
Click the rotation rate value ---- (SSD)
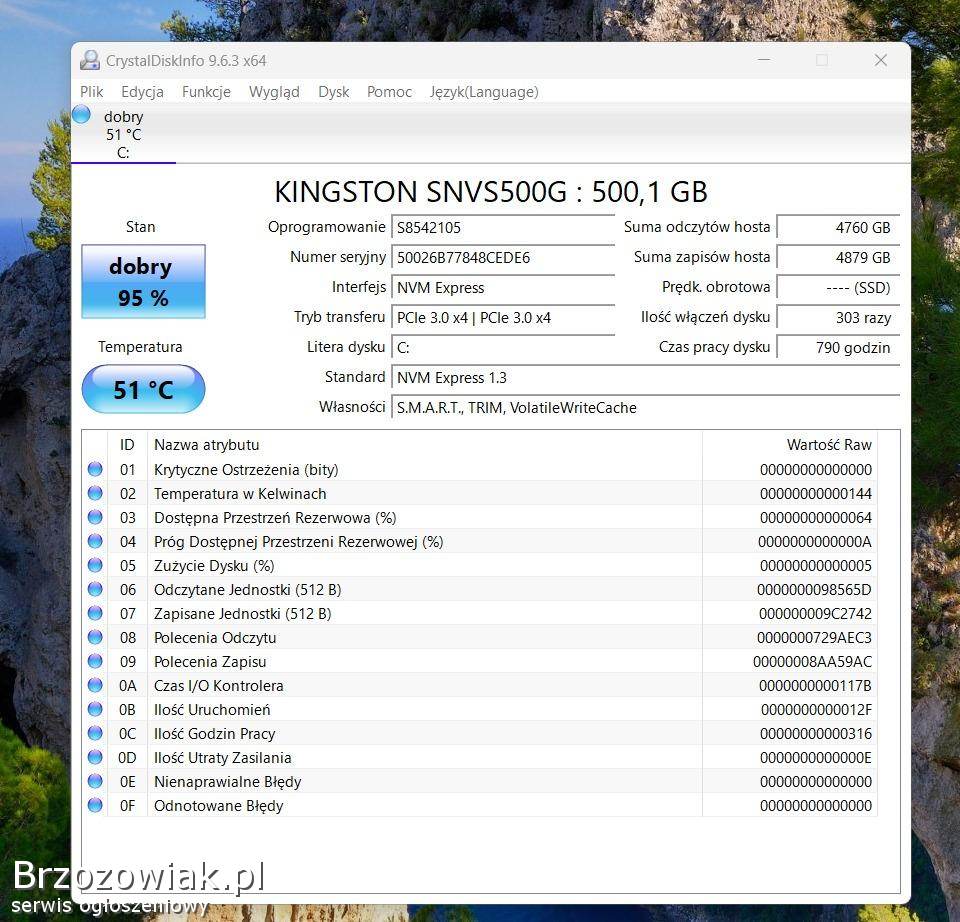pos(838,288)
